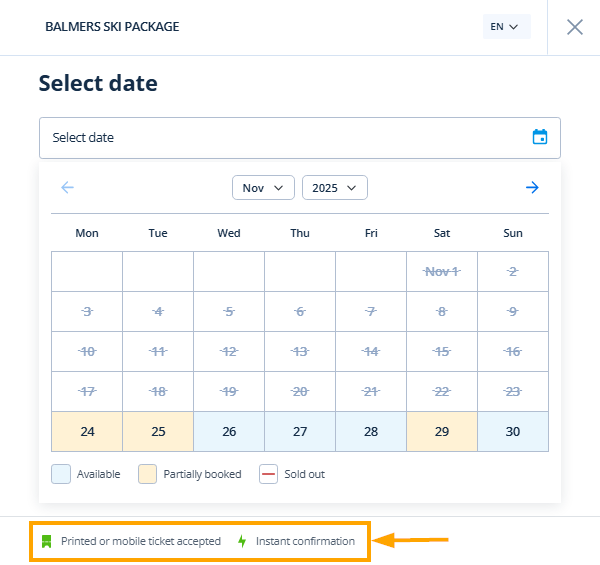600x565 pixels.
Task: Click the instant confirmation lightning icon
Action: 241,541
